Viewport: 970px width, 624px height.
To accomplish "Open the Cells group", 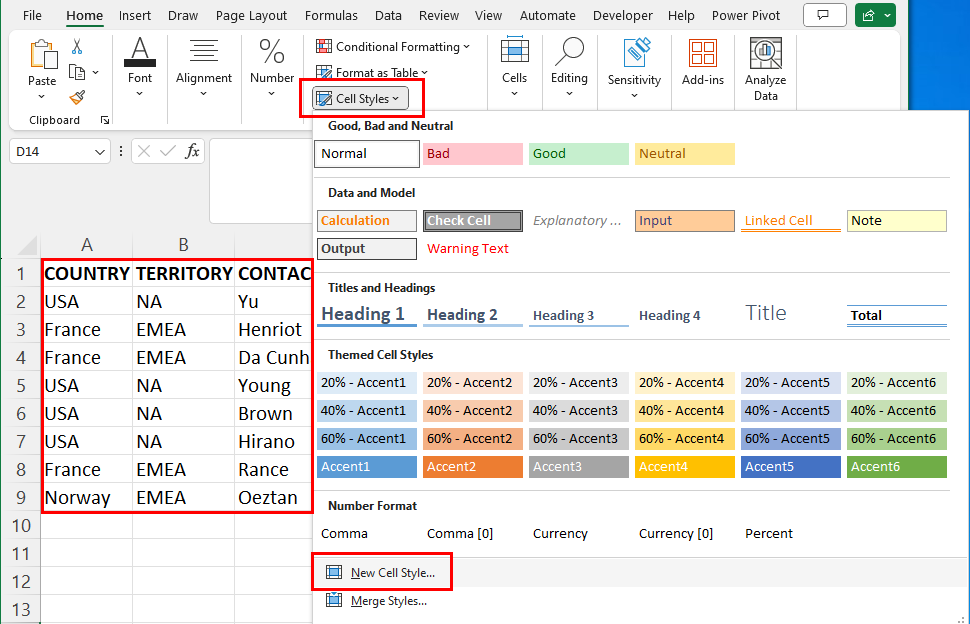I will pos(514,66).
